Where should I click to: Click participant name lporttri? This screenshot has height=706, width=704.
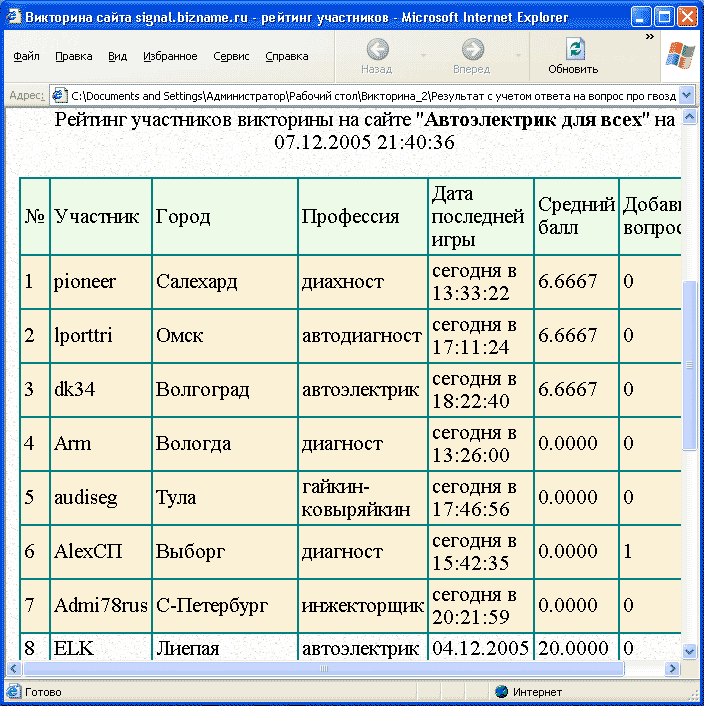(83, 335)
